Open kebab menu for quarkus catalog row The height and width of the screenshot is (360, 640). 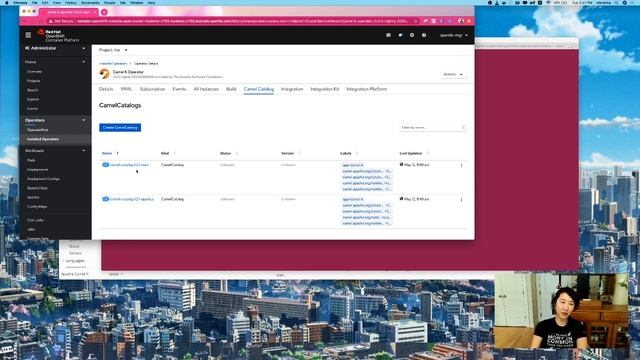click(462, 200)
